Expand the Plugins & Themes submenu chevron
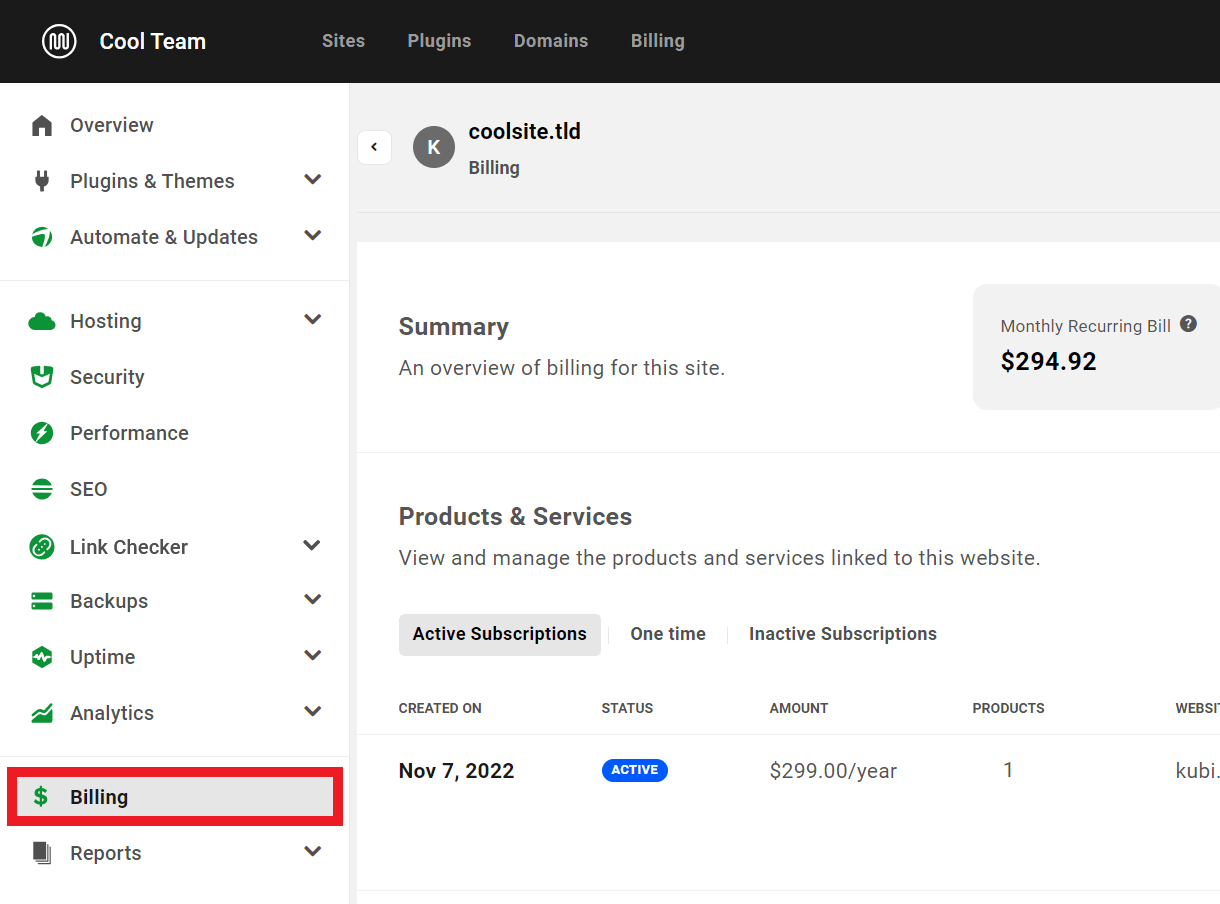The image size is (1220, 904). [313, 180]
